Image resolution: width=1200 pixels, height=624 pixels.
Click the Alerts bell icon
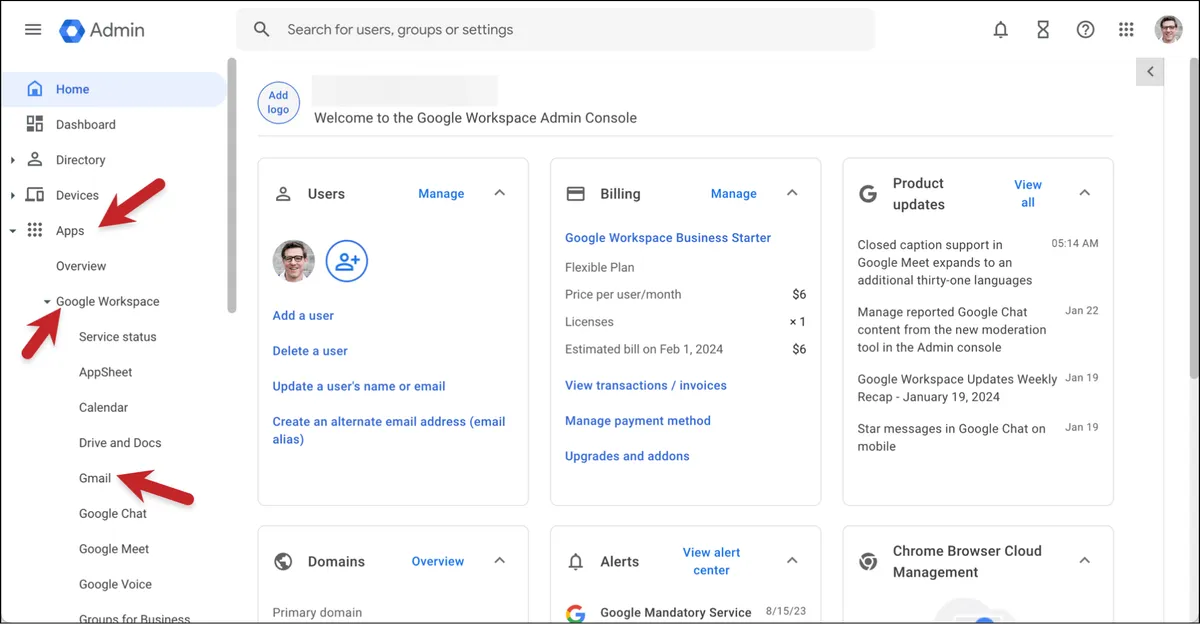pyautogui.click(x=576, y=562)
